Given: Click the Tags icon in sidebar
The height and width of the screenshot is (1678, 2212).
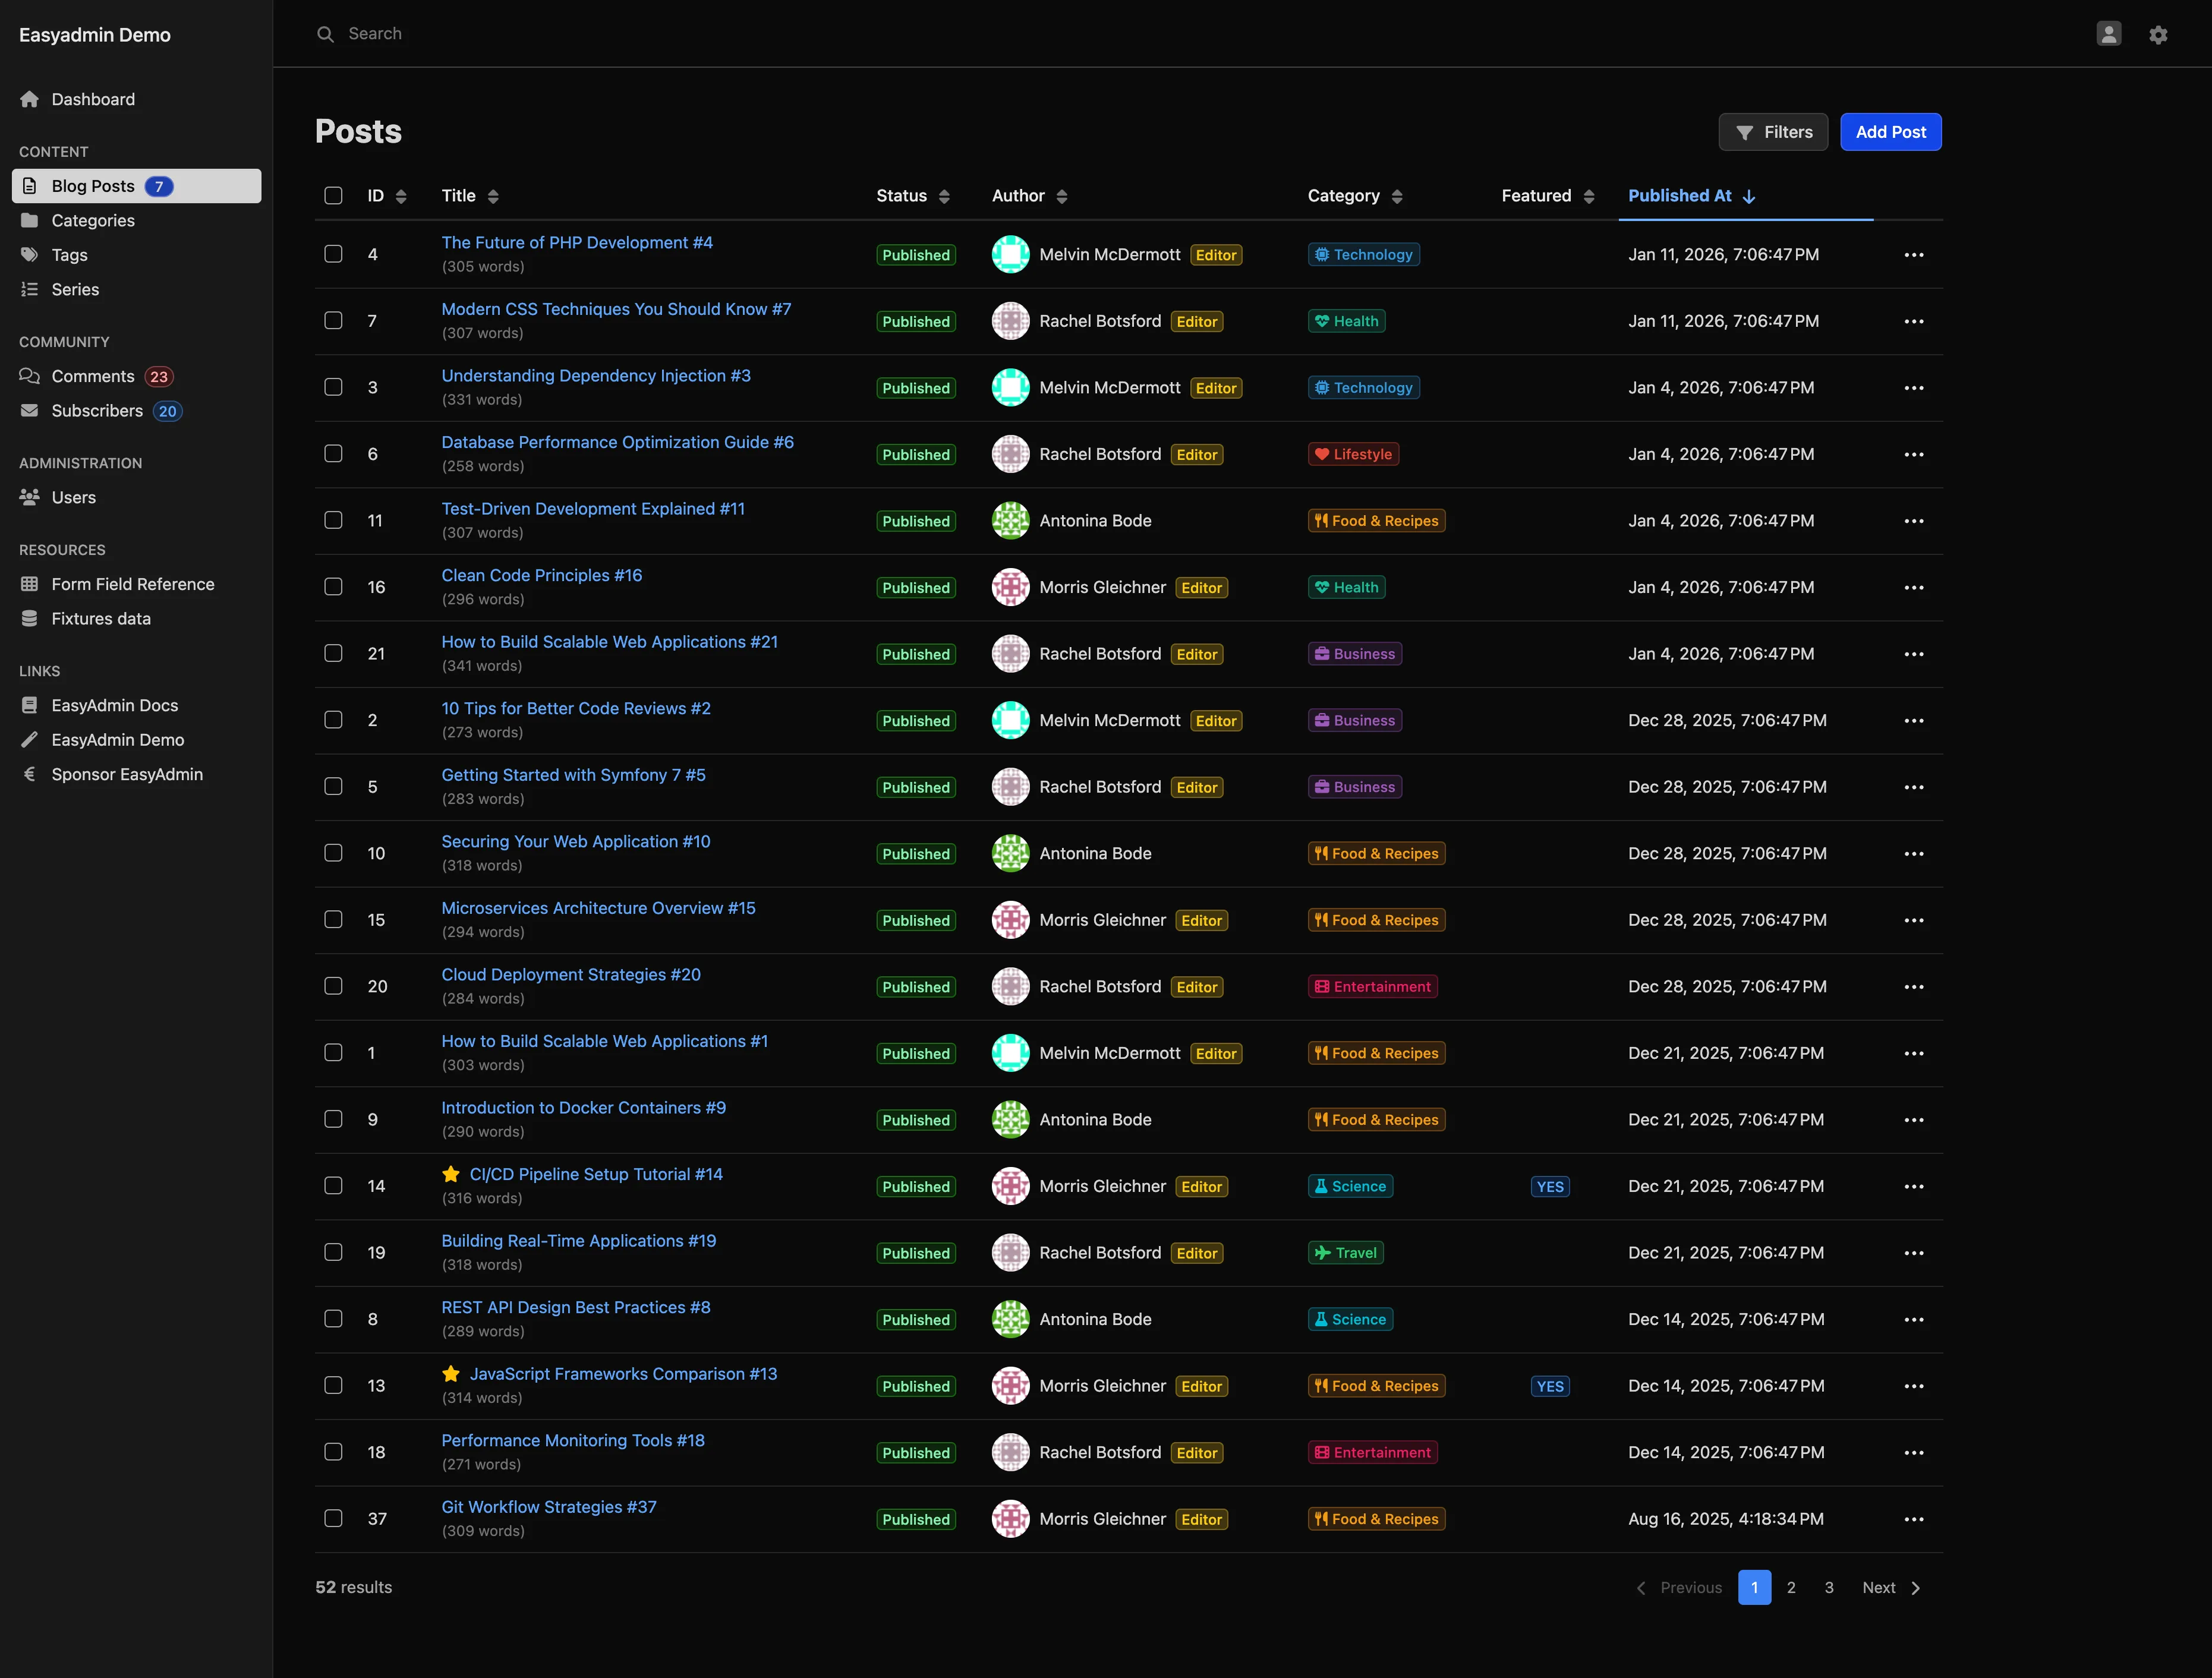Looking at the screenshot, I should click(30, 255).
